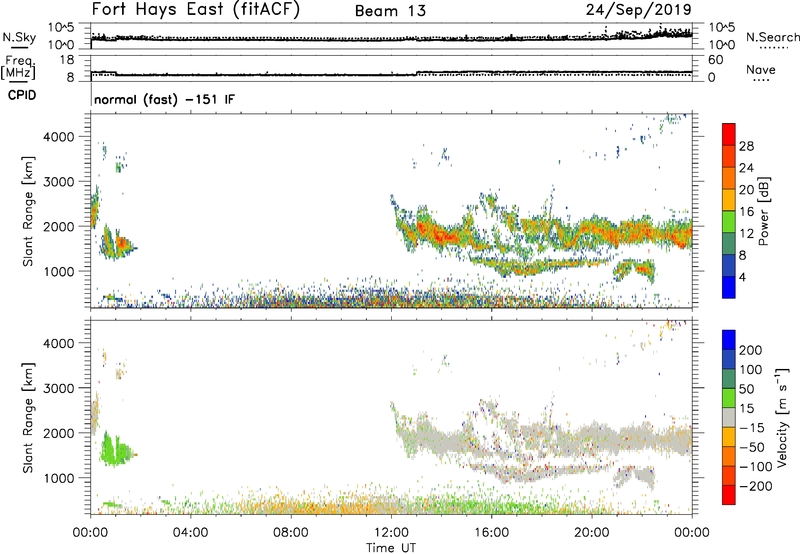Click the '20:00' time tick label
The height and width of the screenshot is (554, 800).
coord(591,533)
